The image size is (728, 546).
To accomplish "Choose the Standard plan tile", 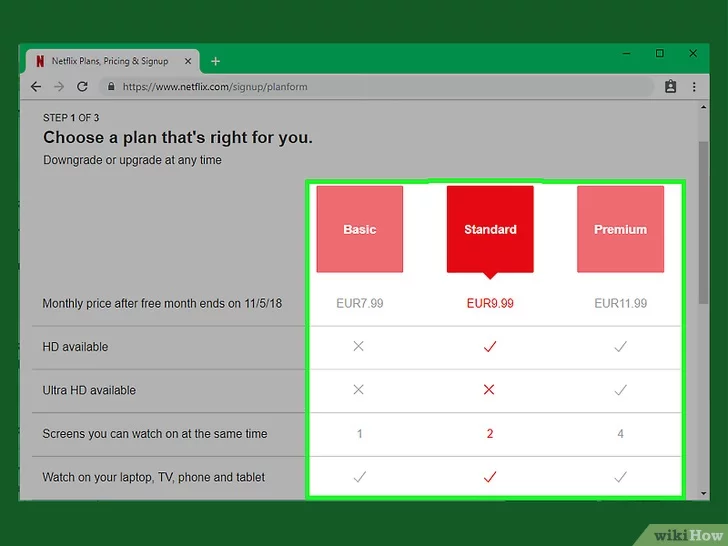I will [x=490, y=229].
